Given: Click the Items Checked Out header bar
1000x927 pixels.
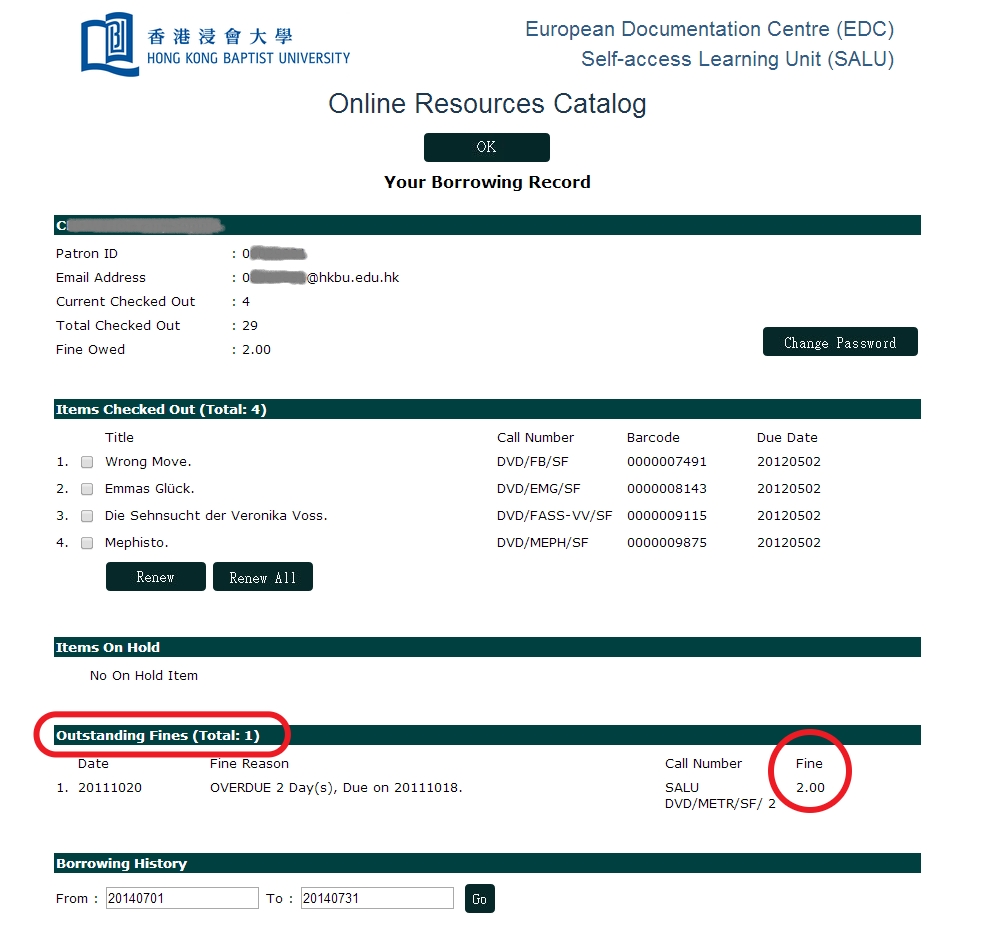Looking at the screenshot, I should (161, 410).
